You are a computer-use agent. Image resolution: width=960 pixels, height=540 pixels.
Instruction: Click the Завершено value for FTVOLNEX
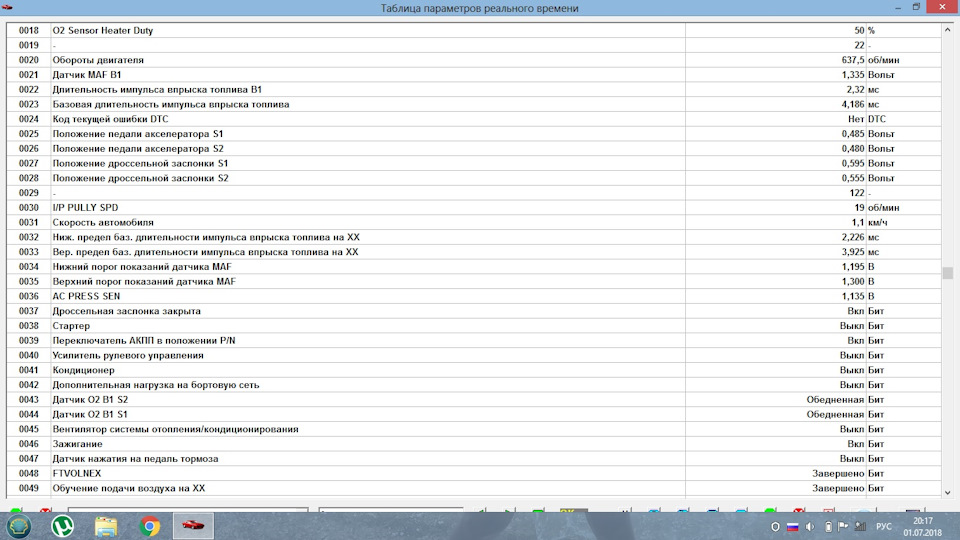click(x=838, y=473)
